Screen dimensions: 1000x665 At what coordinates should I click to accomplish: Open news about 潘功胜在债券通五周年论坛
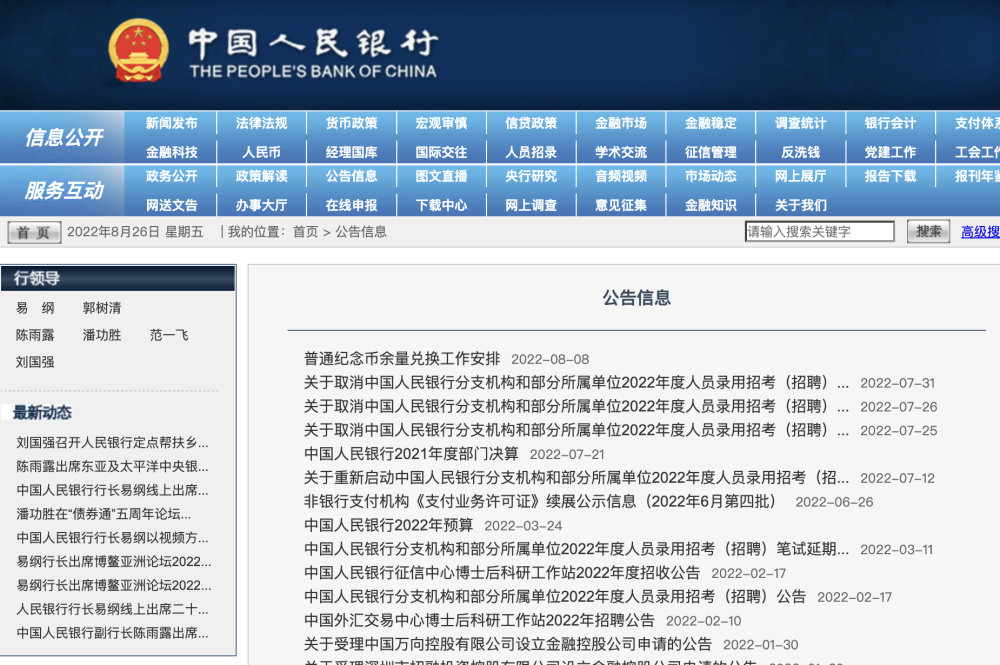(104, 514)
